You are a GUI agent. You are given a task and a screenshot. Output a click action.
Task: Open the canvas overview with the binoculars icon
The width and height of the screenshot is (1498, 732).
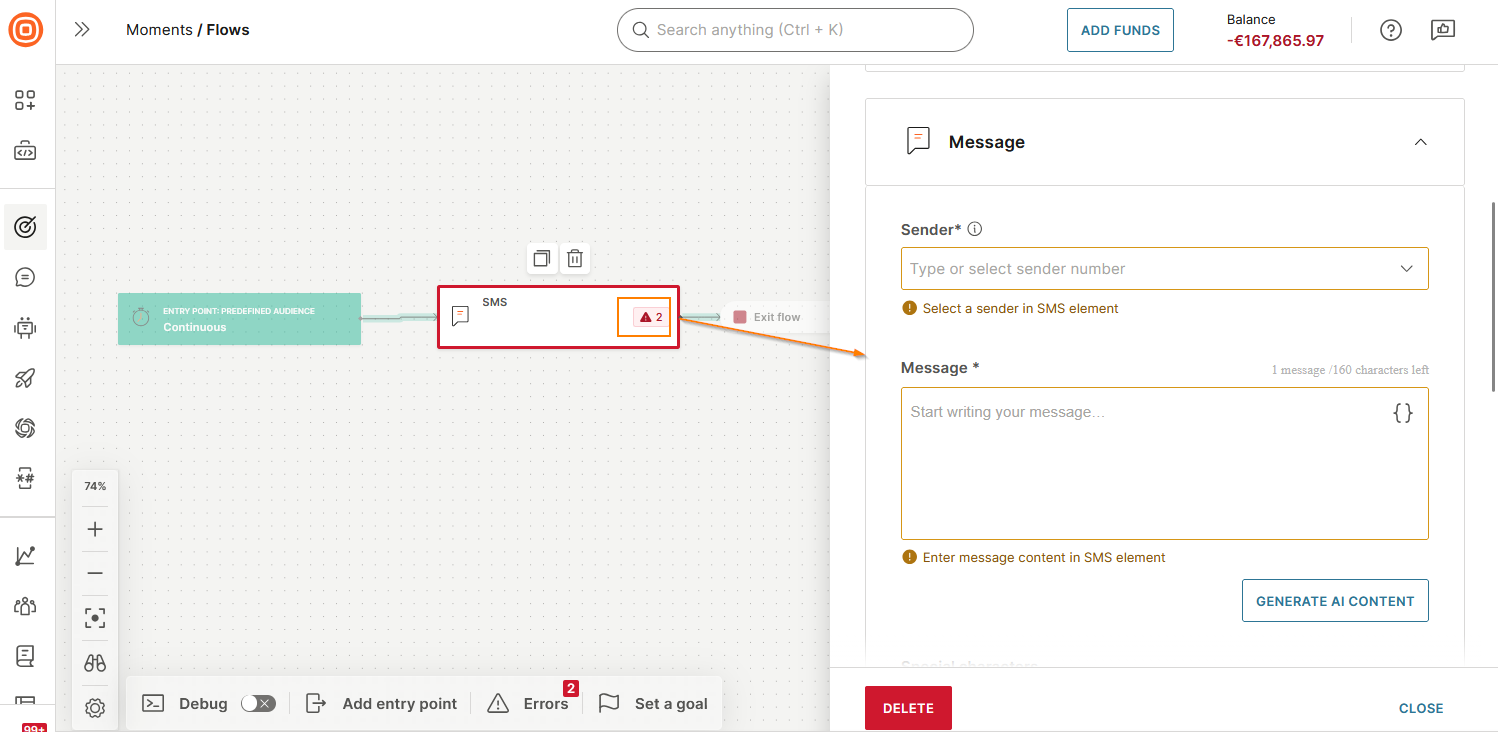(x=94, y=662)
